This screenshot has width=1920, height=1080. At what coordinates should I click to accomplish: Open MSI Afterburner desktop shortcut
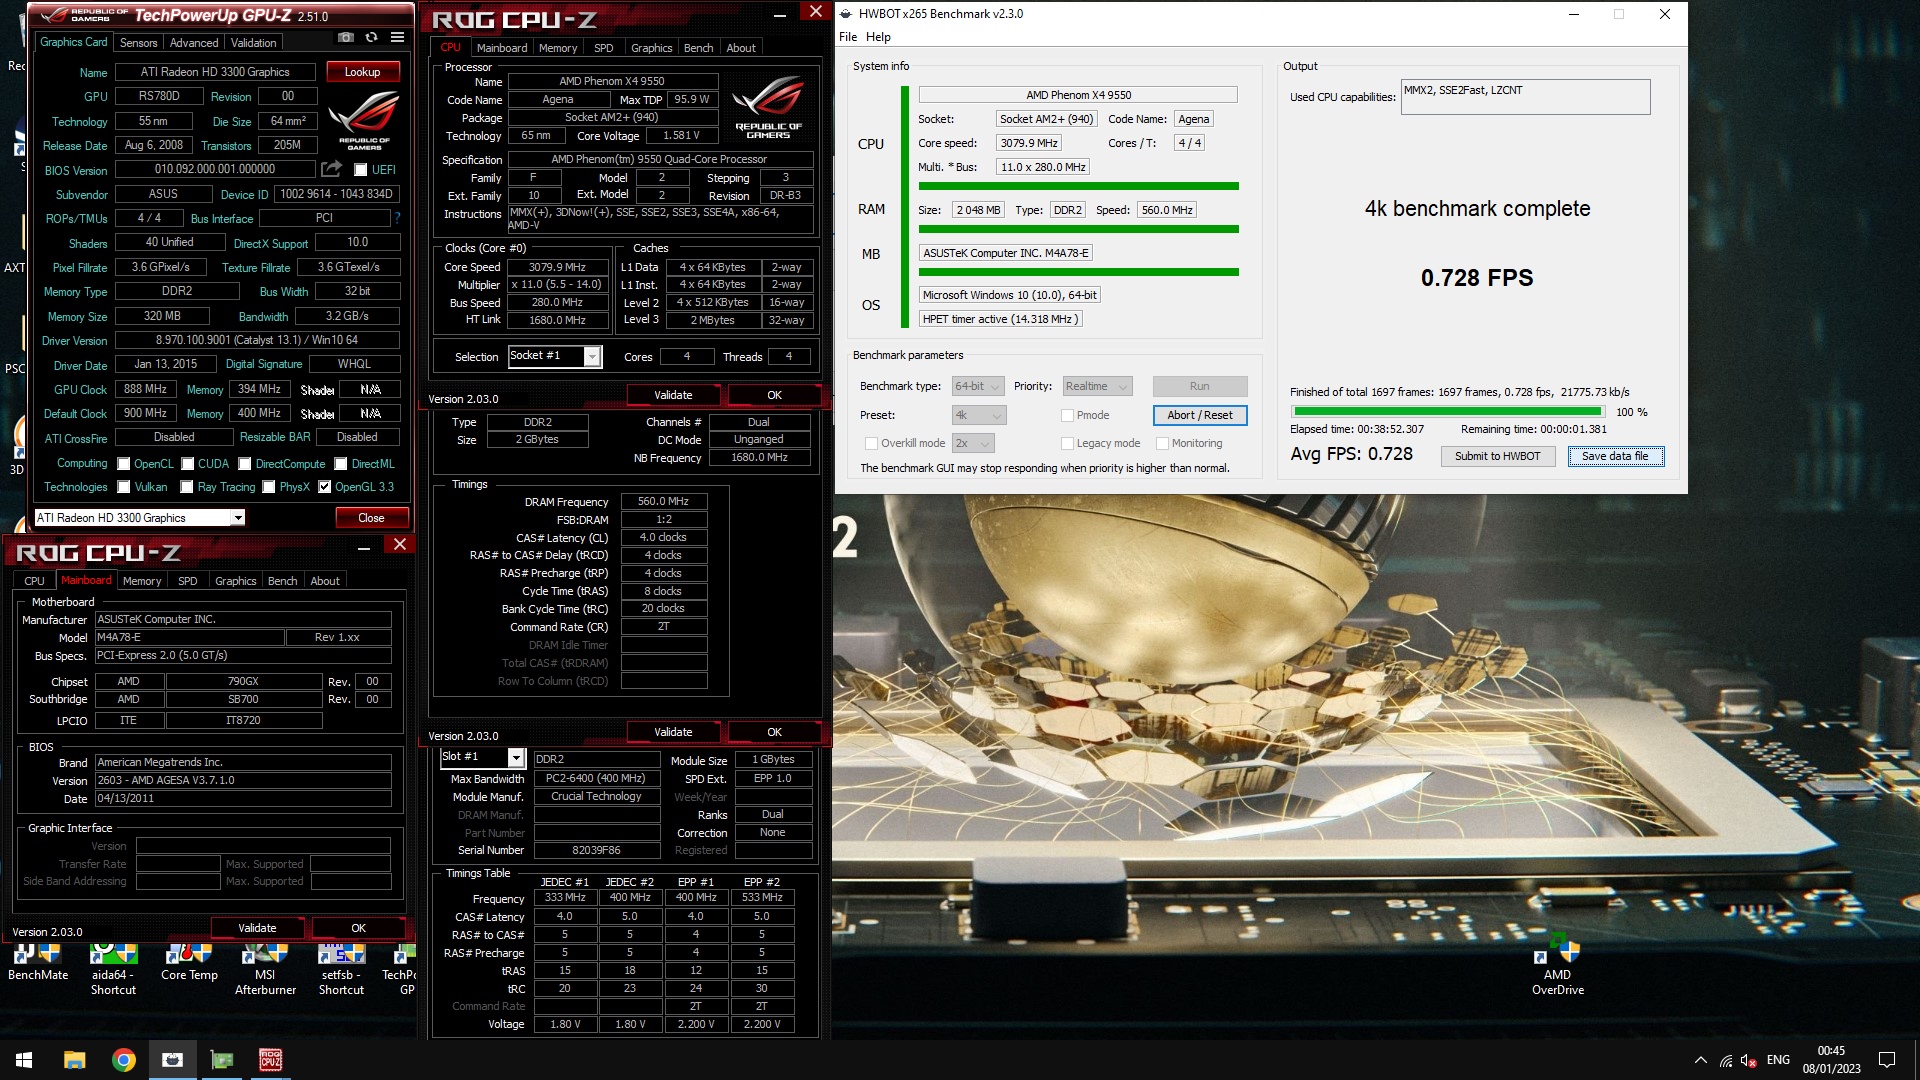265,970
